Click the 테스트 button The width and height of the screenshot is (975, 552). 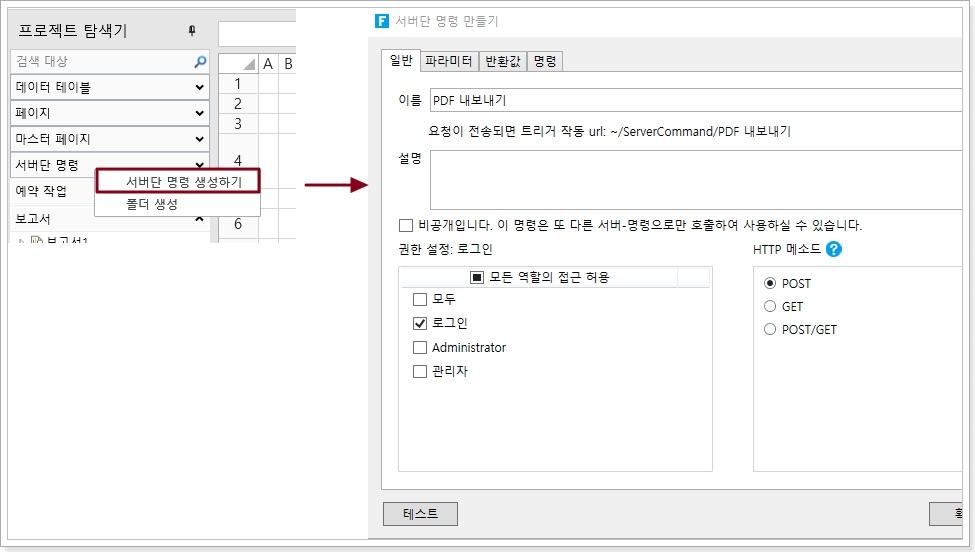point(420,513)
